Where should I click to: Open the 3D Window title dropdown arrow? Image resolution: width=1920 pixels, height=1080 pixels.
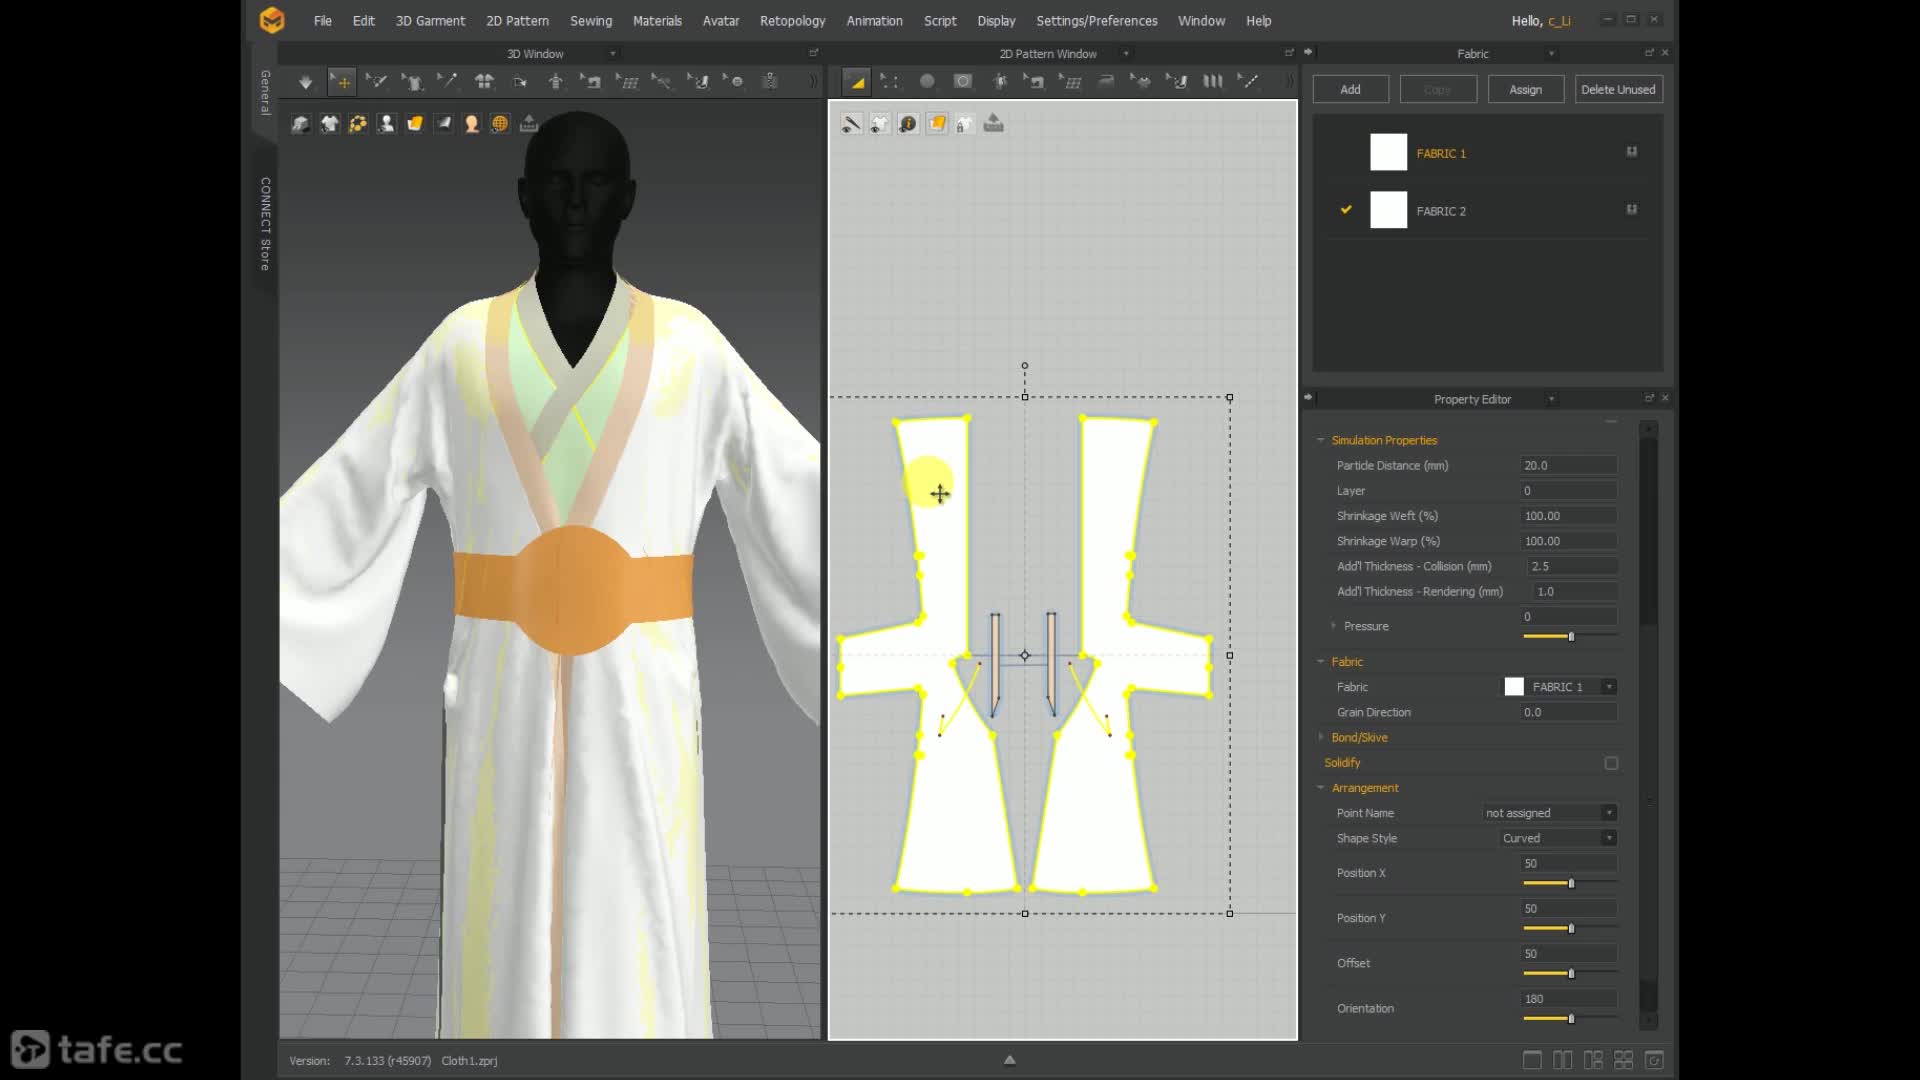[612, 54]
